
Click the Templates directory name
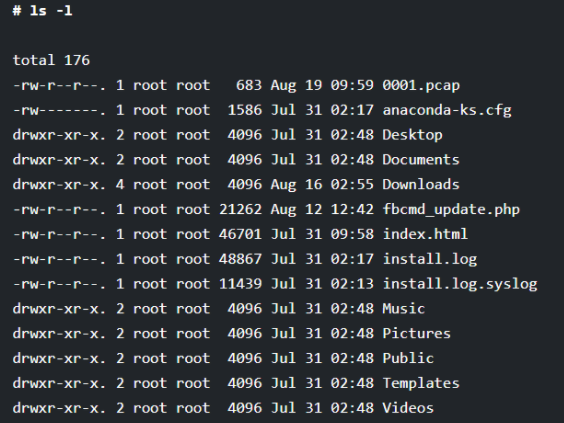(421, 383)
